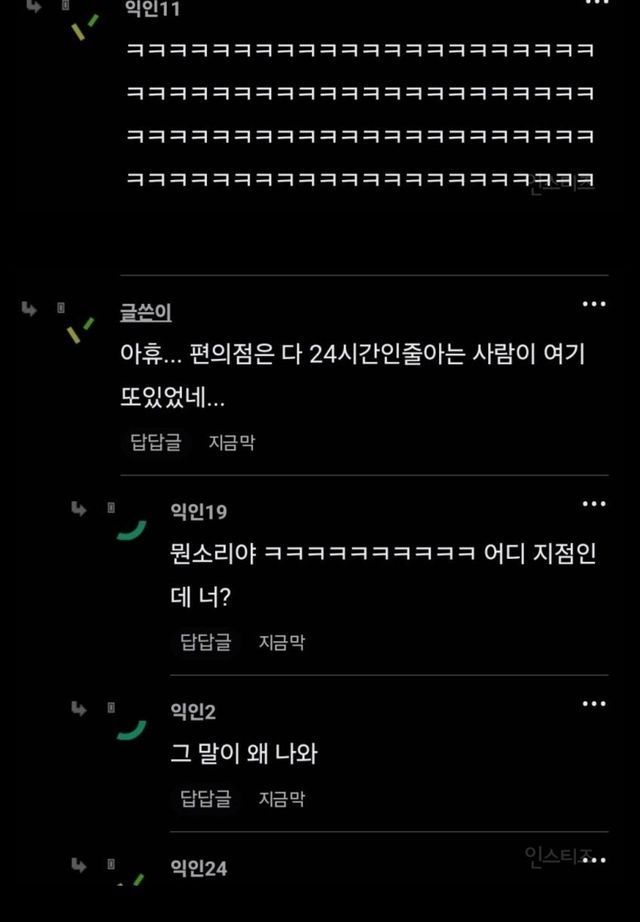Open more options for 글쓴이 comment
This screenshot has height=922, width=640.
point(594,304)
